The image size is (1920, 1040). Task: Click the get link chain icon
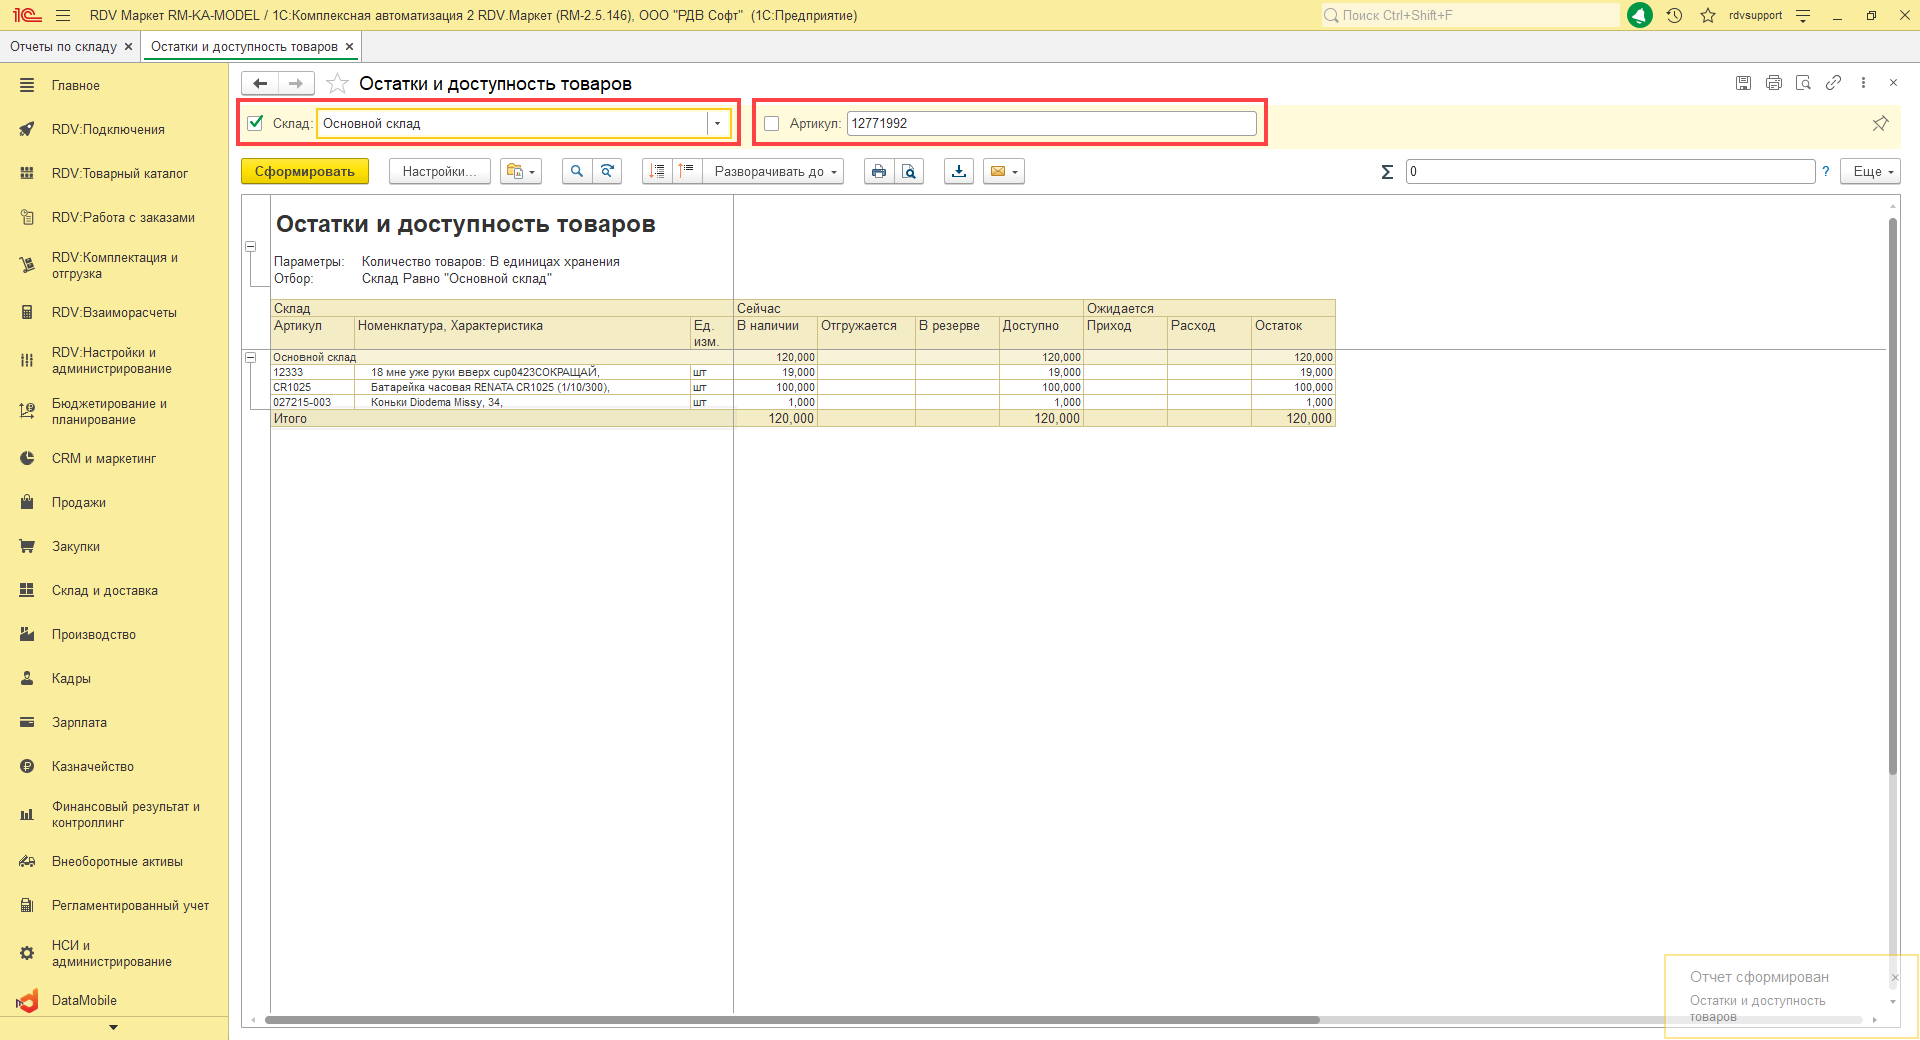1833,83
